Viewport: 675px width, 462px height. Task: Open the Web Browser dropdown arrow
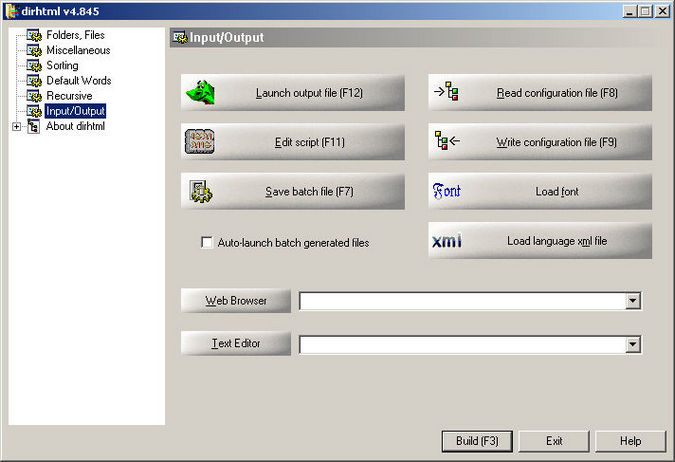(632, 301)
